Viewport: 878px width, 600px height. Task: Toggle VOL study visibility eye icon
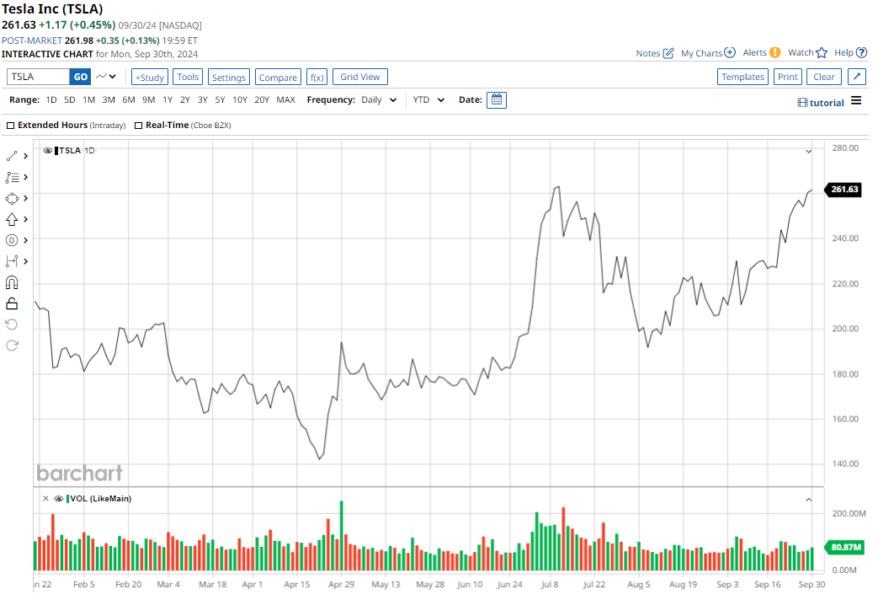[58, 498]
